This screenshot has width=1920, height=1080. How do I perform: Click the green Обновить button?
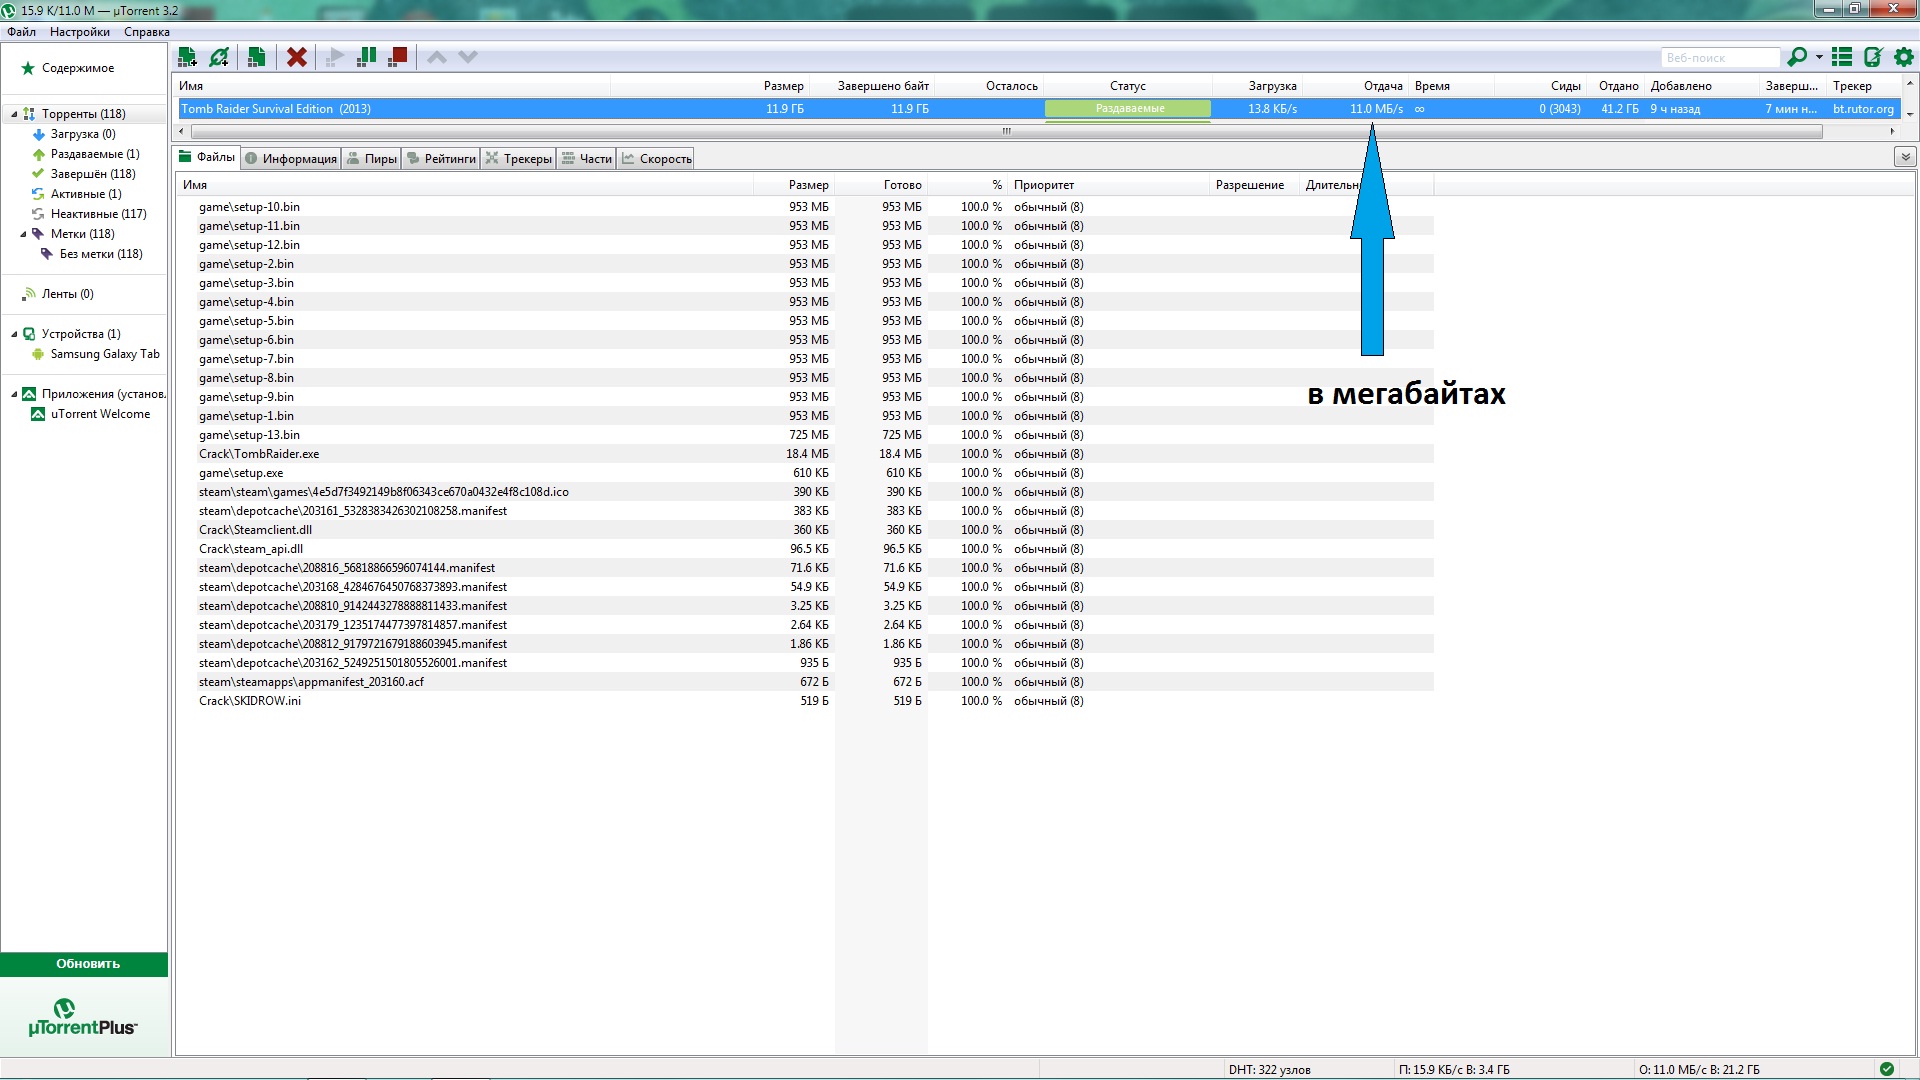click(84, 964)
